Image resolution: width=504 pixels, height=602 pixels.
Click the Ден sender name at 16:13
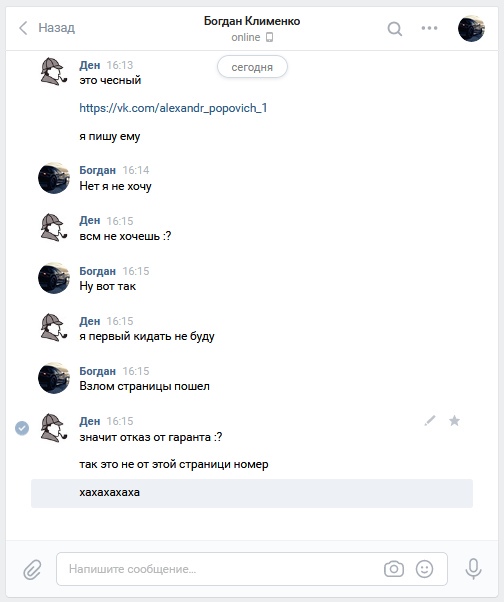tap(90, 65)
